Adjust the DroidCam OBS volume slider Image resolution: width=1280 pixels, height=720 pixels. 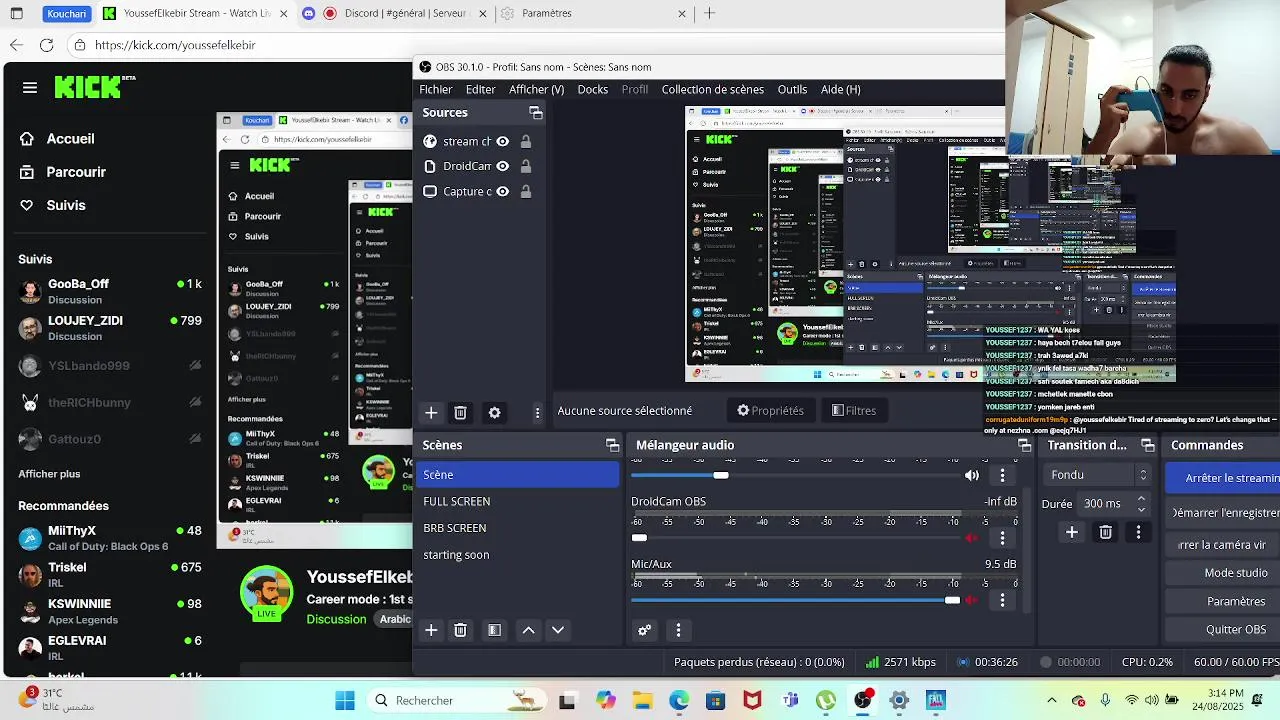click(x=795, y=538)
